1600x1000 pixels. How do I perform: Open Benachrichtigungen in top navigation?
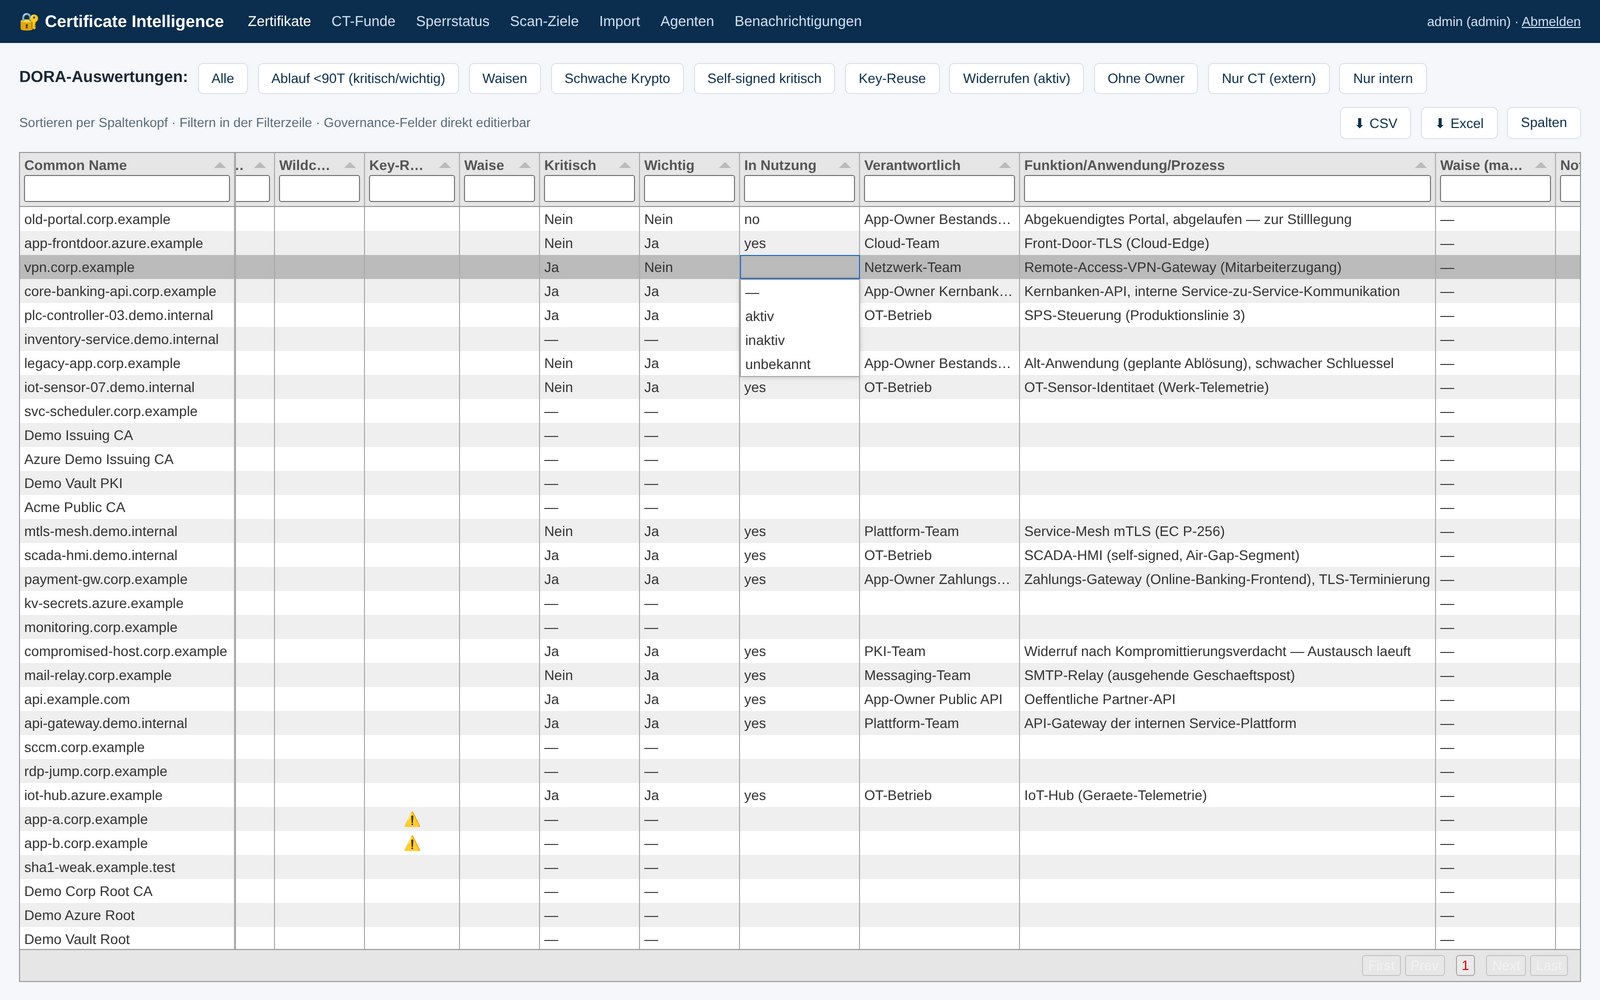[x=798, y=21]
